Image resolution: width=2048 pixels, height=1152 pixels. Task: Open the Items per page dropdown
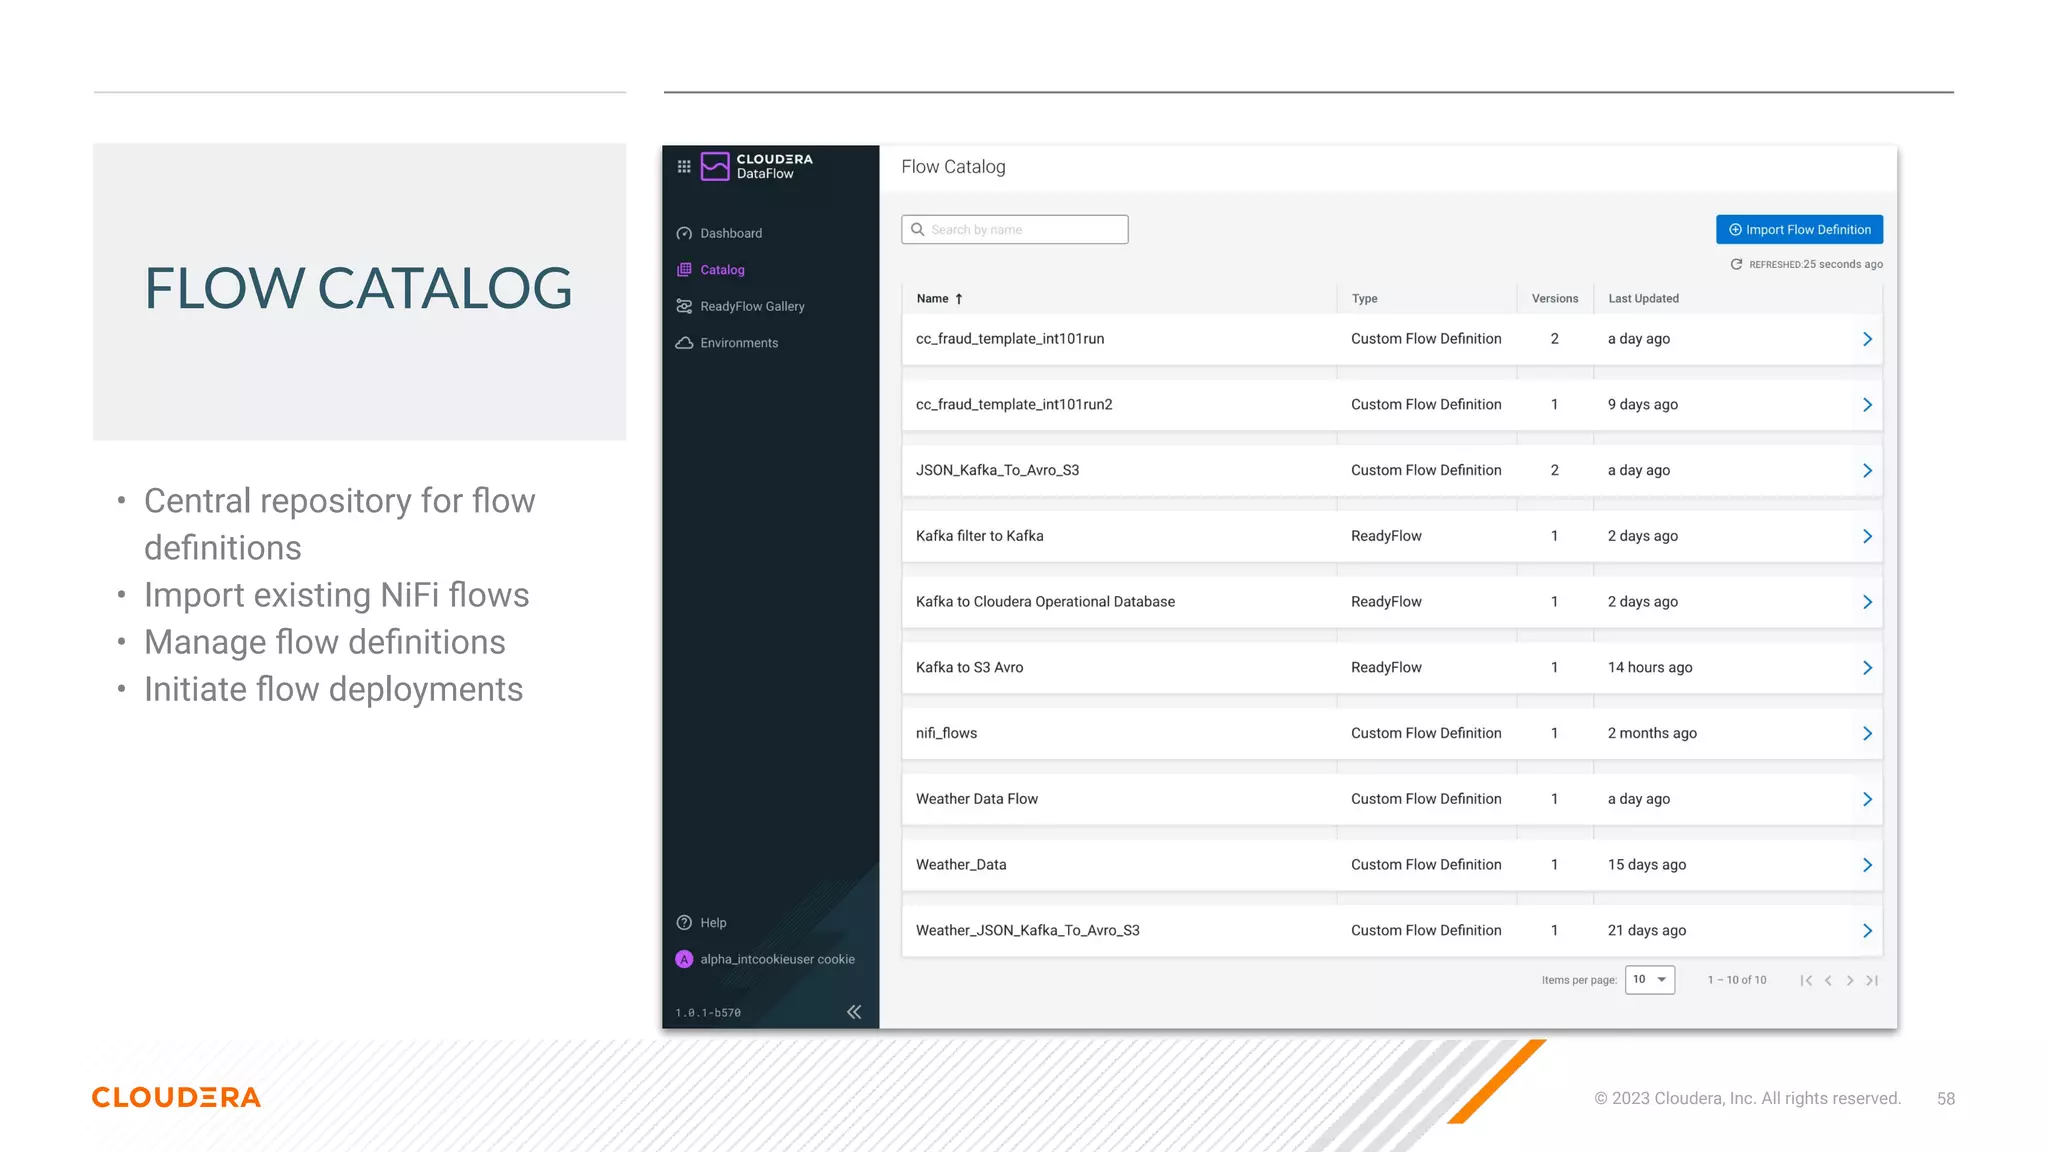tap(1649, 980)
